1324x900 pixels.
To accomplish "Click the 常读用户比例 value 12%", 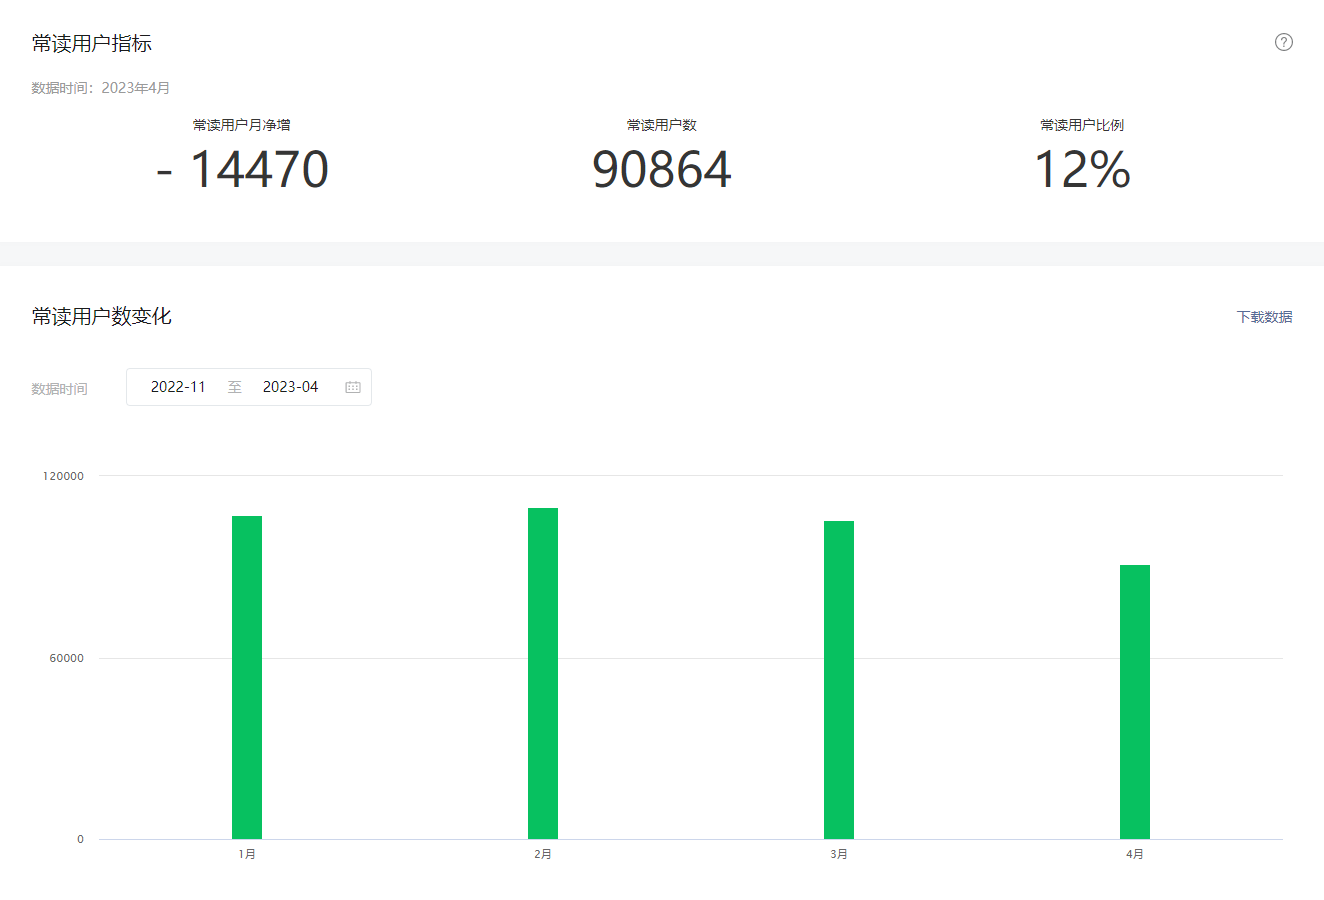I will (x=1082, y=169).
